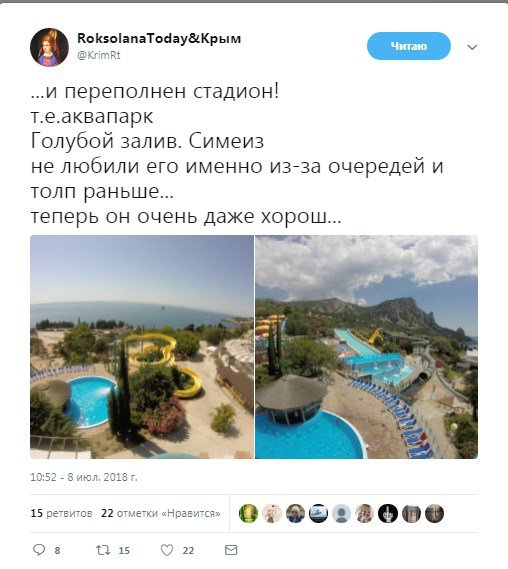The width and height of the screenshot is (508, 569).
Task: Click the first green liker avatar
Action: [x=249, y=513]
